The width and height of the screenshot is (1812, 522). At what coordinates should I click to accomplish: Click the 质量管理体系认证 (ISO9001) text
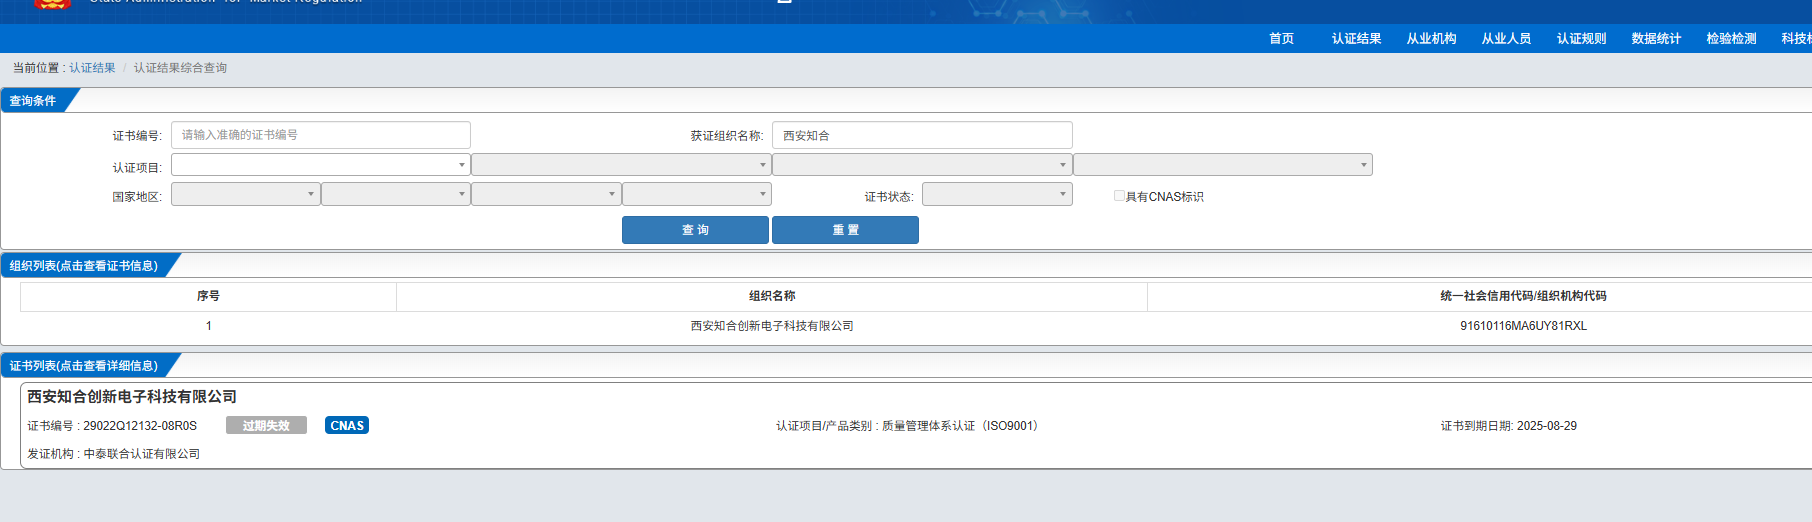963,426
